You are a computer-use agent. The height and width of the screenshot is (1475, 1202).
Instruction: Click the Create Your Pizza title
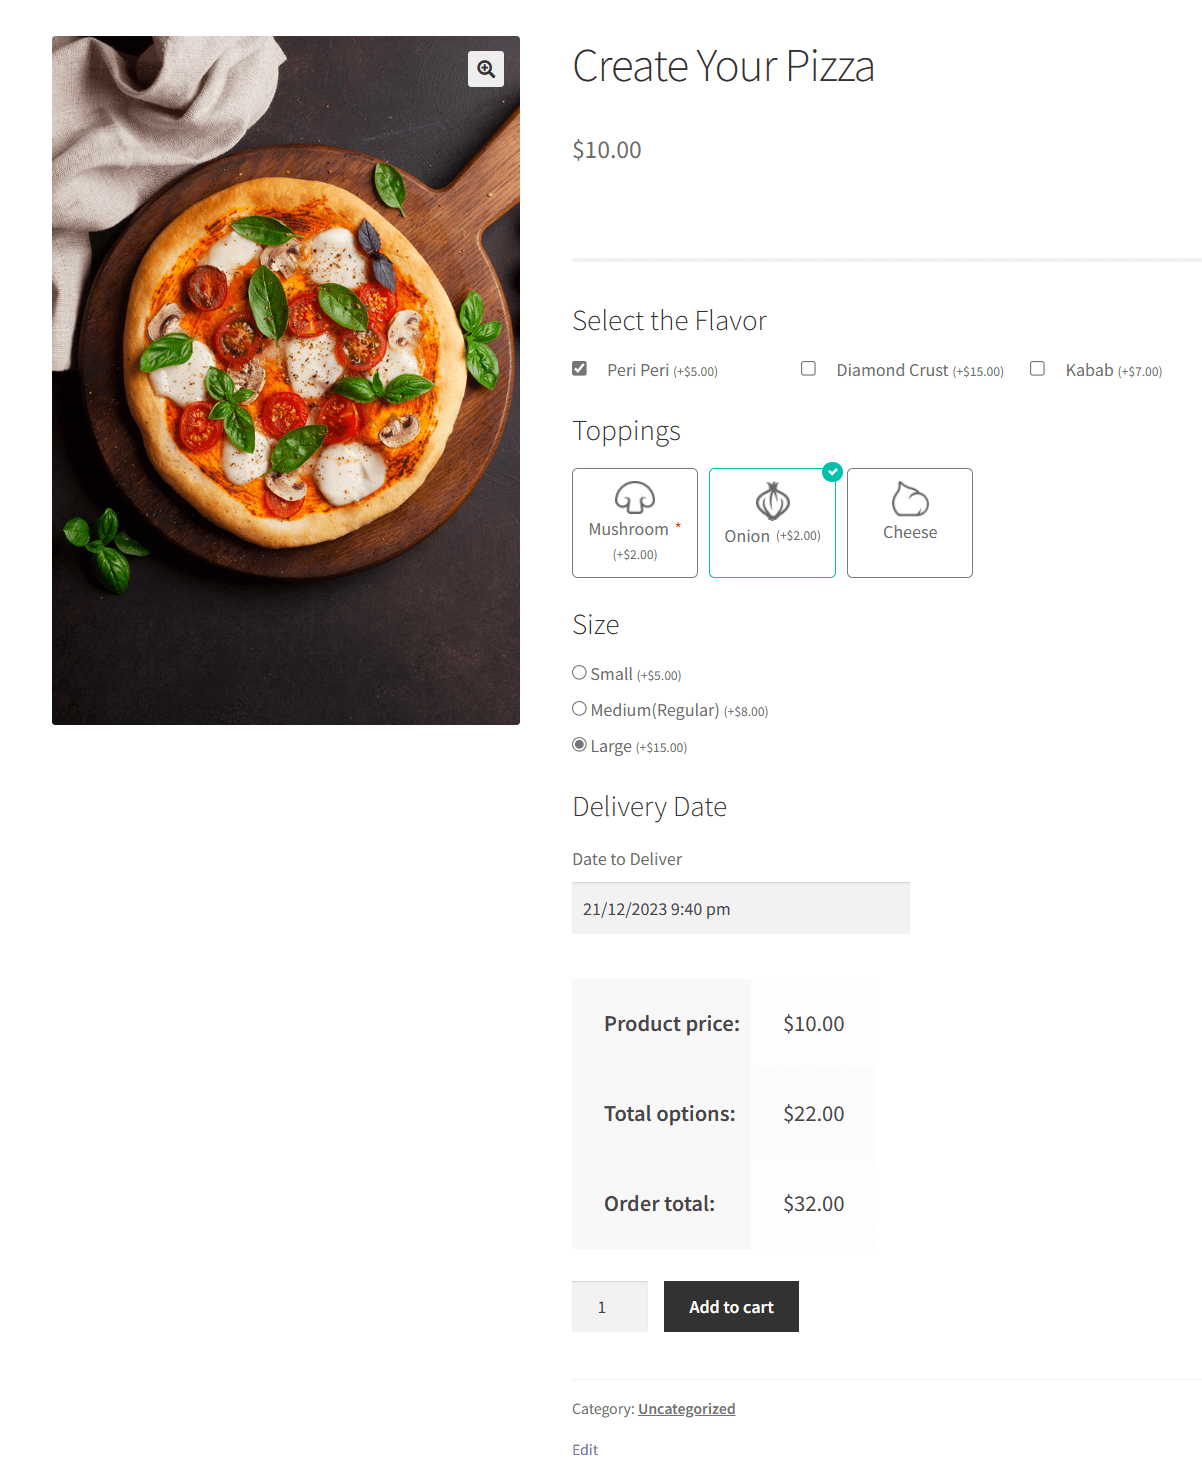pos(723,66)
